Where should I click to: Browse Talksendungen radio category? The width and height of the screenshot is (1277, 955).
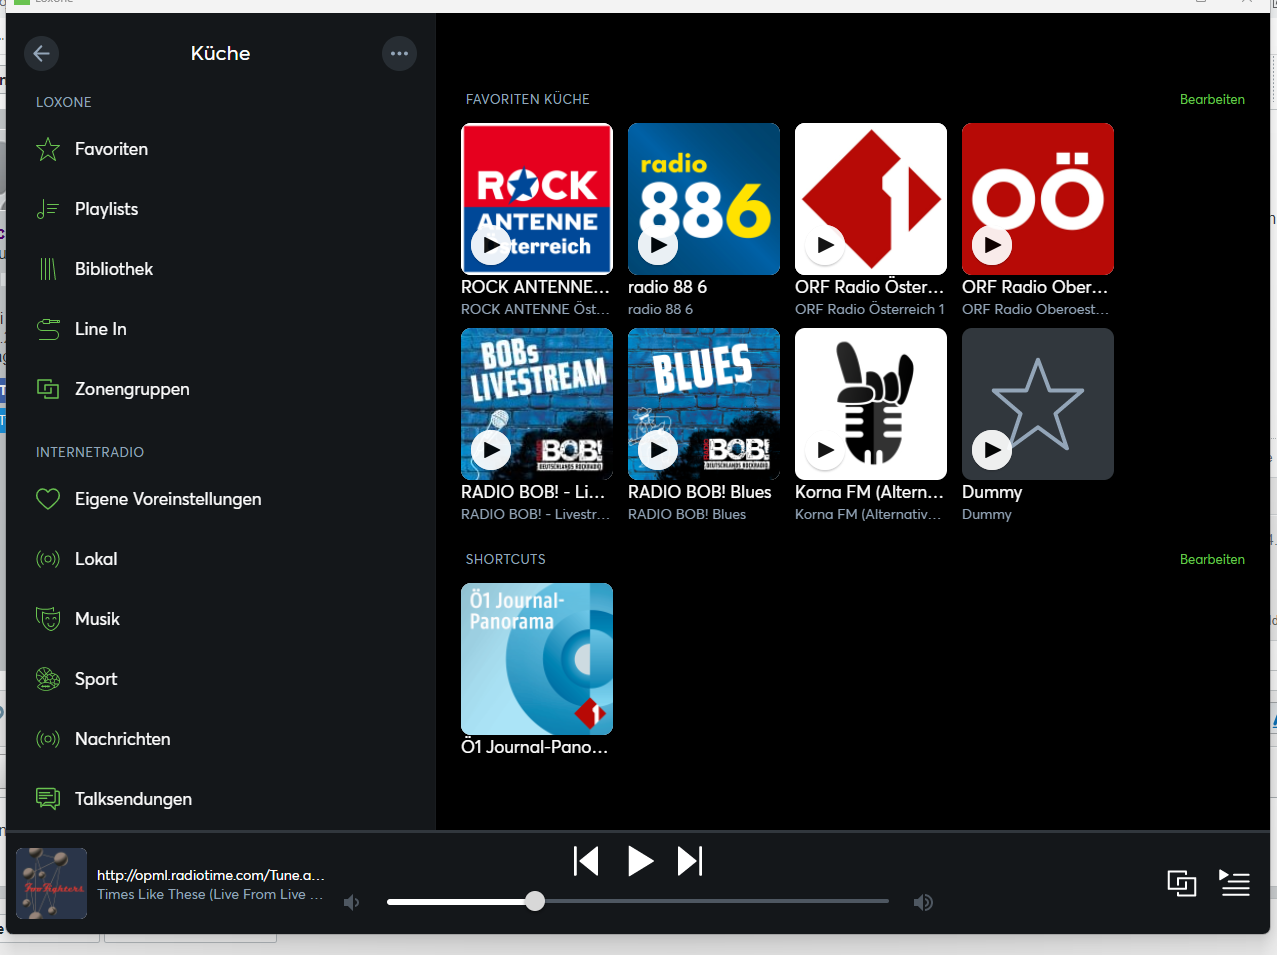221,799
